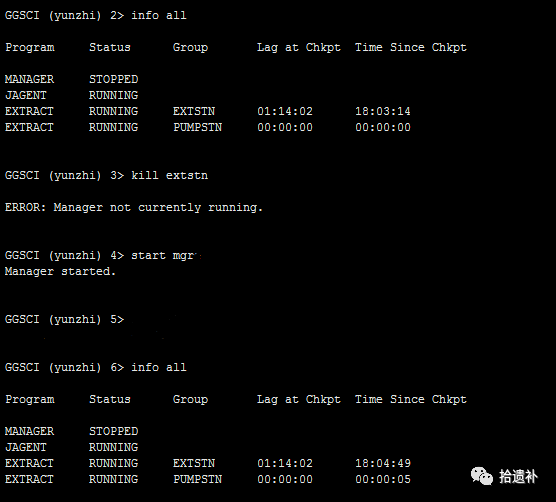Click the 'Manager started.' output line

coord(60,271)
